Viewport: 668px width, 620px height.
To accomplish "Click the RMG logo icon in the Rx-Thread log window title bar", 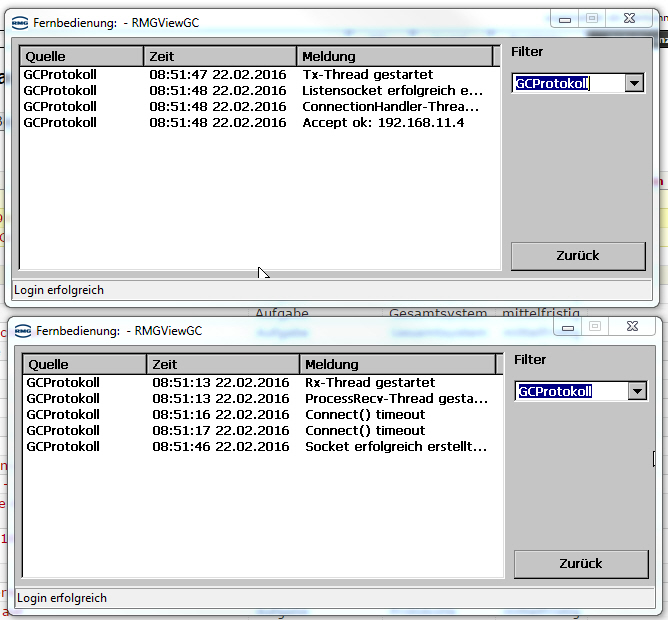I will tap(21, 330).
